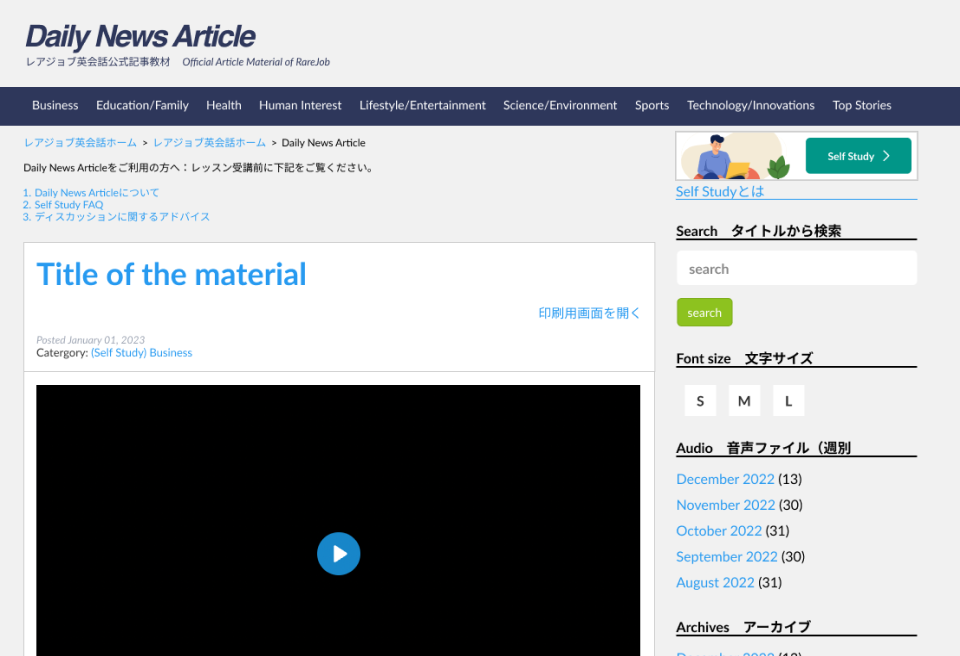Open the Health menu item

(223, 105)
